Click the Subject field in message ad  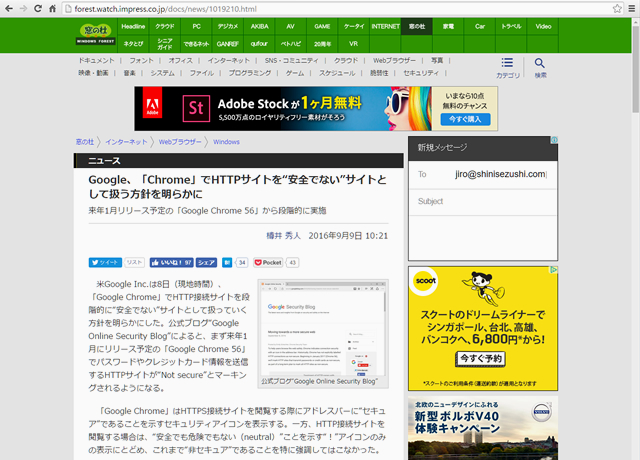tap(480, 201)
